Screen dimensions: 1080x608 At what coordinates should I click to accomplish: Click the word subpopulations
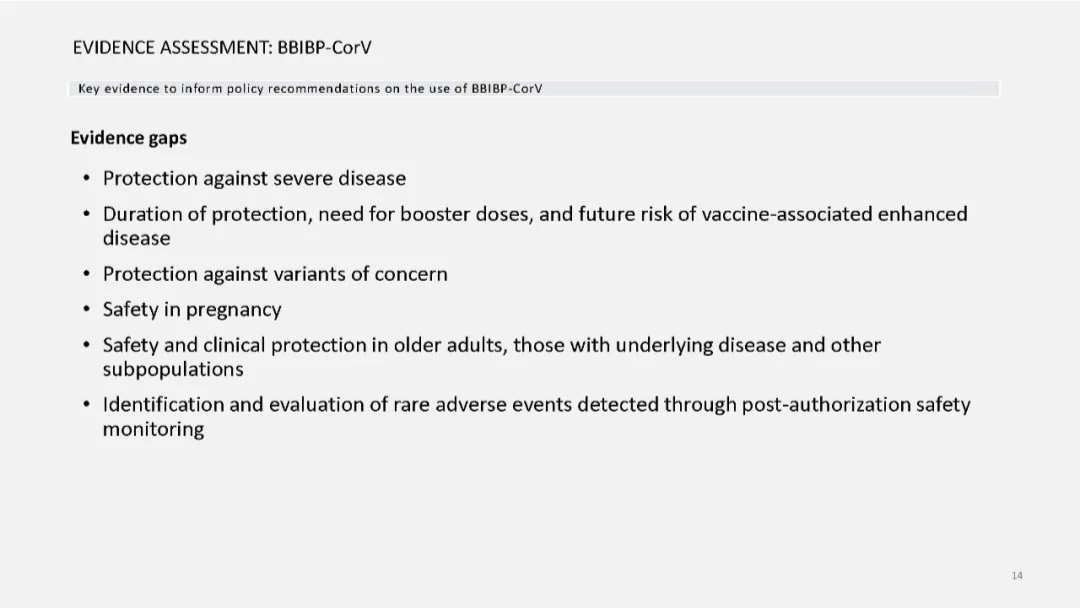[173, 369]
